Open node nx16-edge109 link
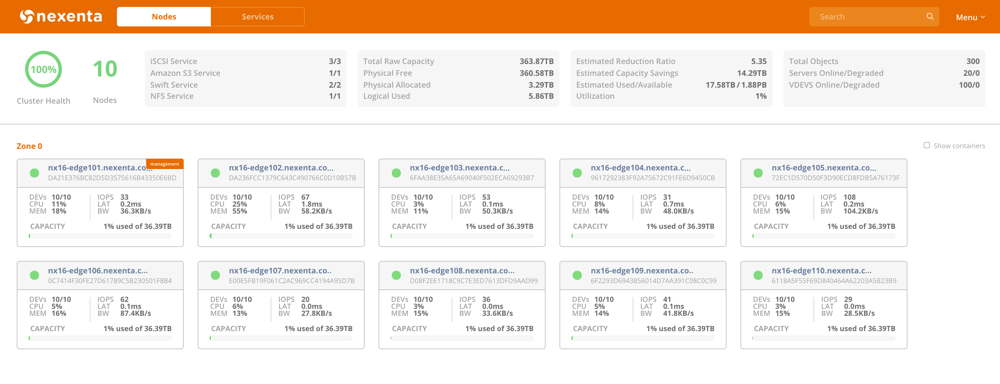The width and height of the screenshot is (1000, 384). click(642, 270)
